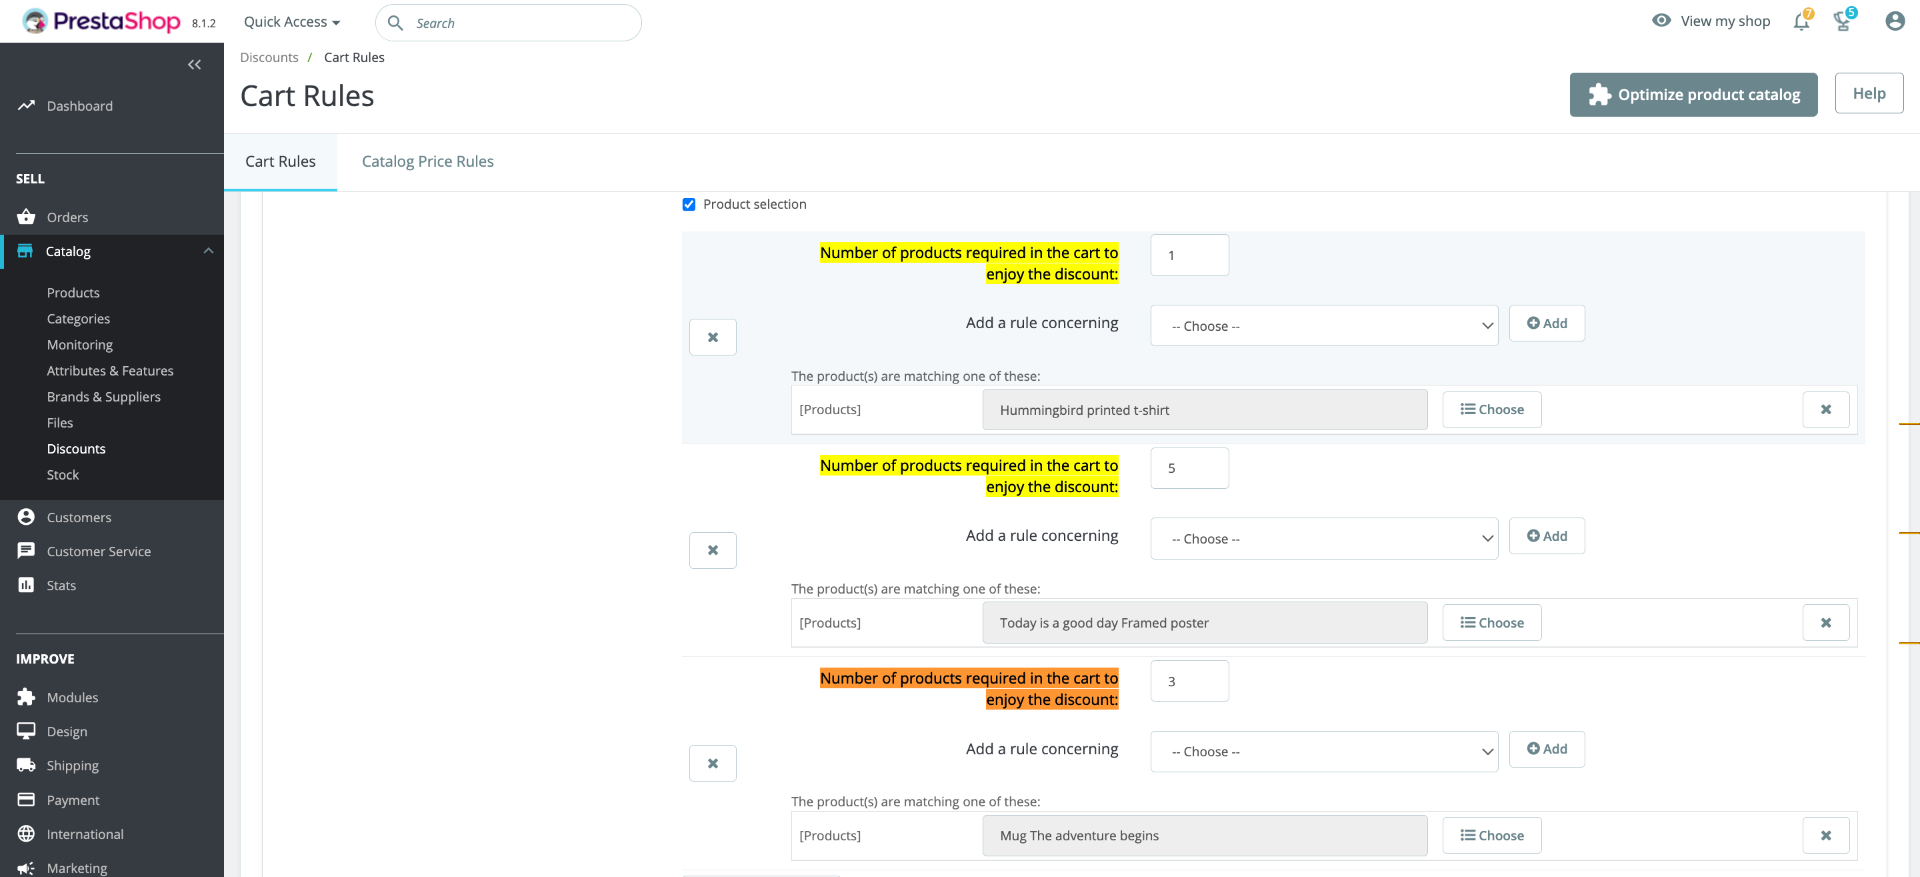
Task: Click the eye icon for View my shop
Action: [1661, 21]
